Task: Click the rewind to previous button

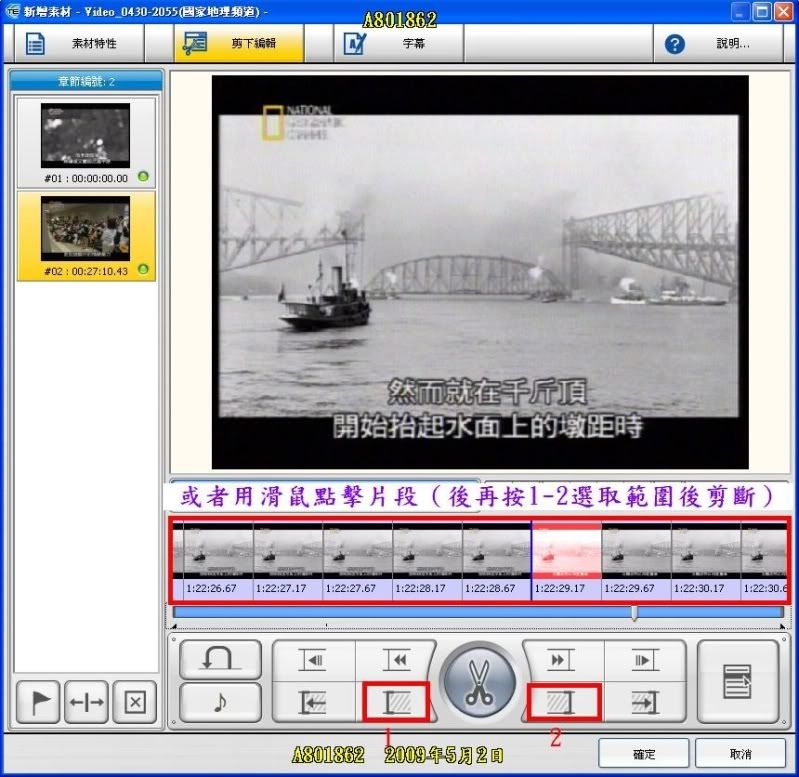Action: 397,660
